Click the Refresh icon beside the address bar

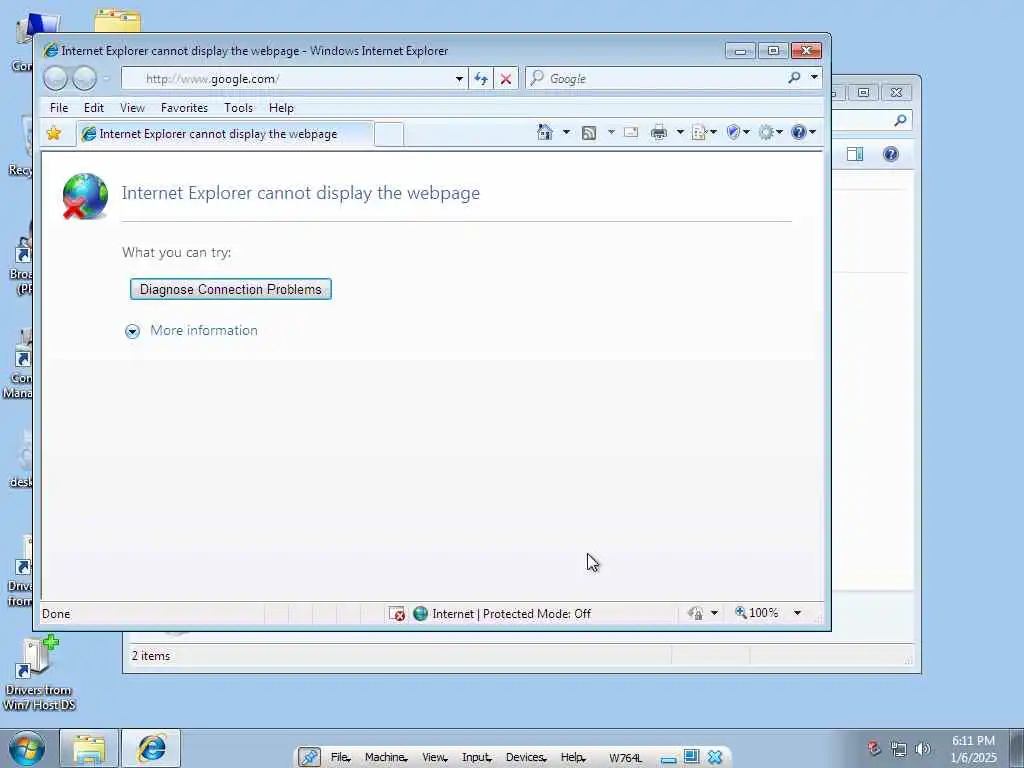pos(481,79)
